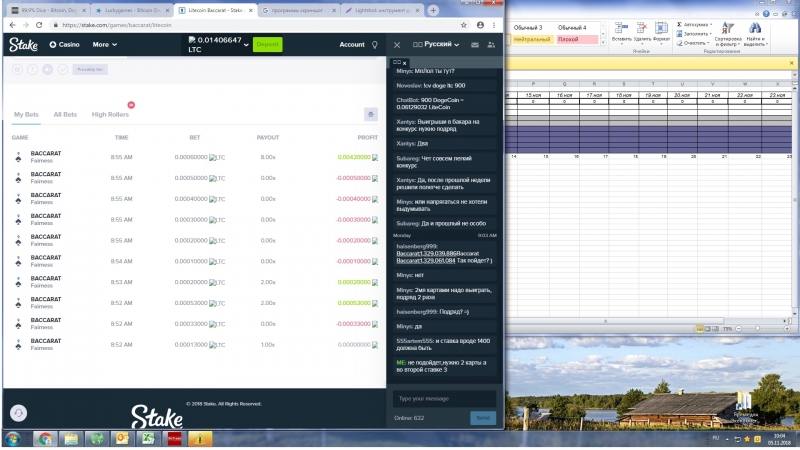
Task: Open game settings gear icon
Action: pyautogui.click(x=17, y=69)
